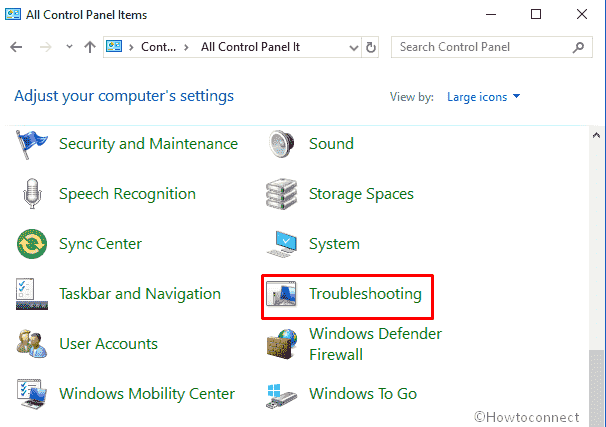Open the Sync Center green icon
The image size is (606, 427).
pyautogui.click(x=32, y=244)
